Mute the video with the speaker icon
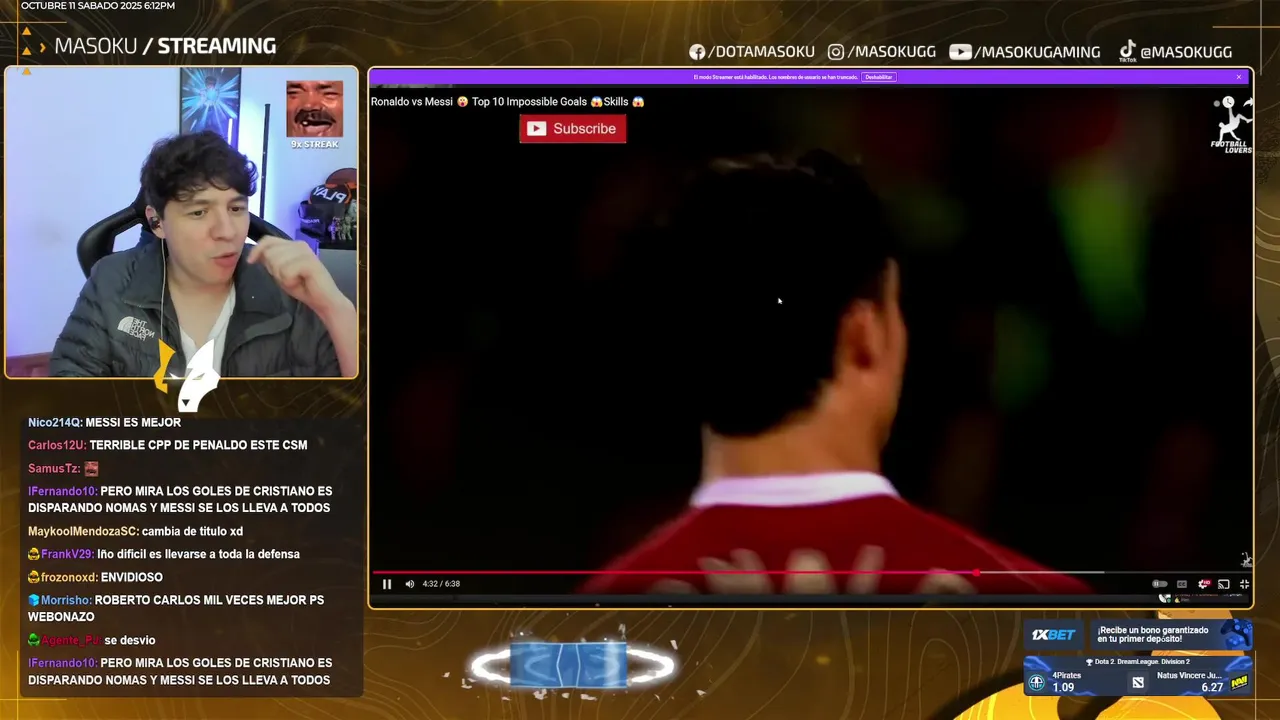This screenshot has height=720, width=1280. (409, 584)
